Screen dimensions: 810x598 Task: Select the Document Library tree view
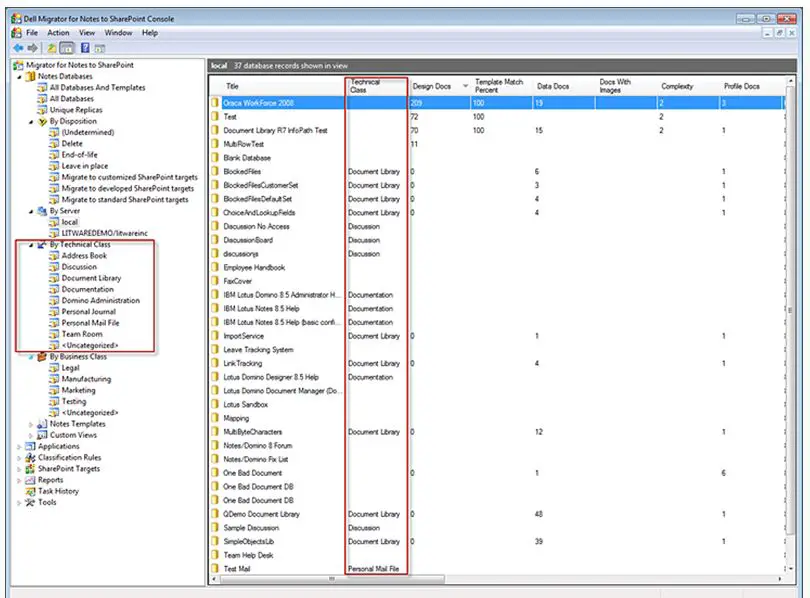tap(91, 278)
